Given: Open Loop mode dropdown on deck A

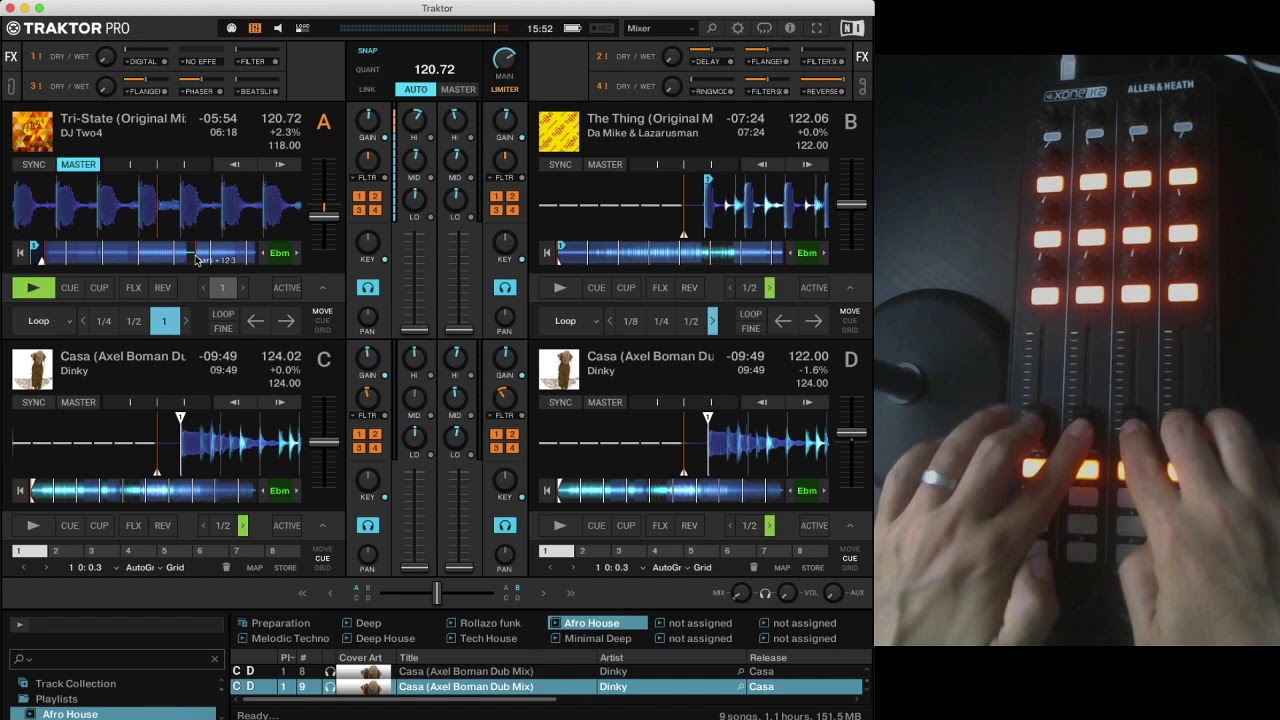Looking at the screenshot, I should point(44,321).
